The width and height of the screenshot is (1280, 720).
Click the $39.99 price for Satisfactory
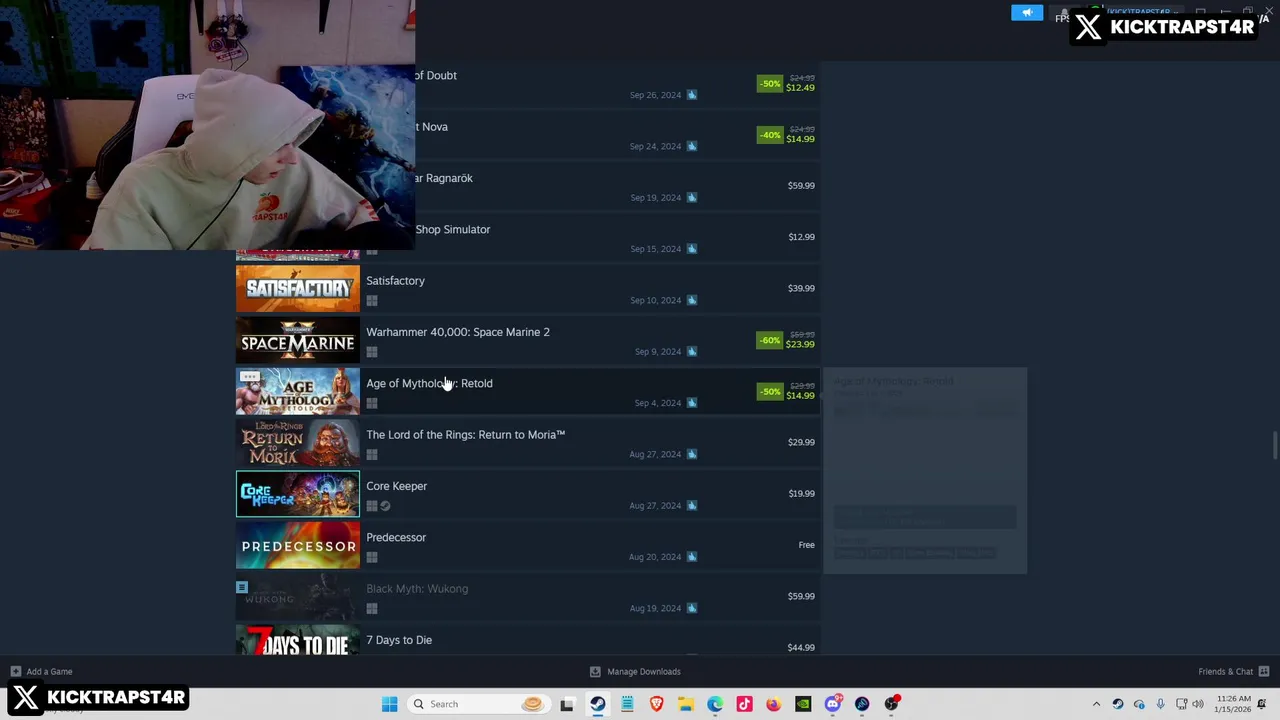801,288
